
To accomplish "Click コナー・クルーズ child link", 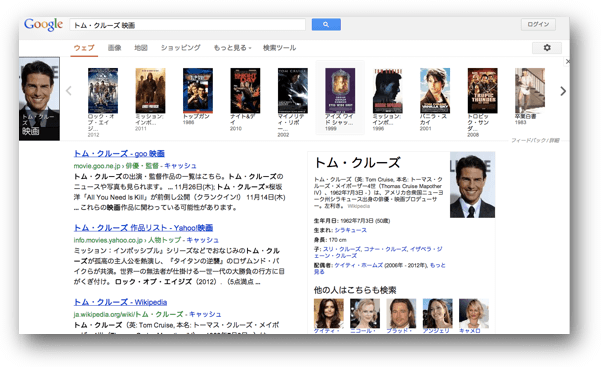I will (385, 249).
